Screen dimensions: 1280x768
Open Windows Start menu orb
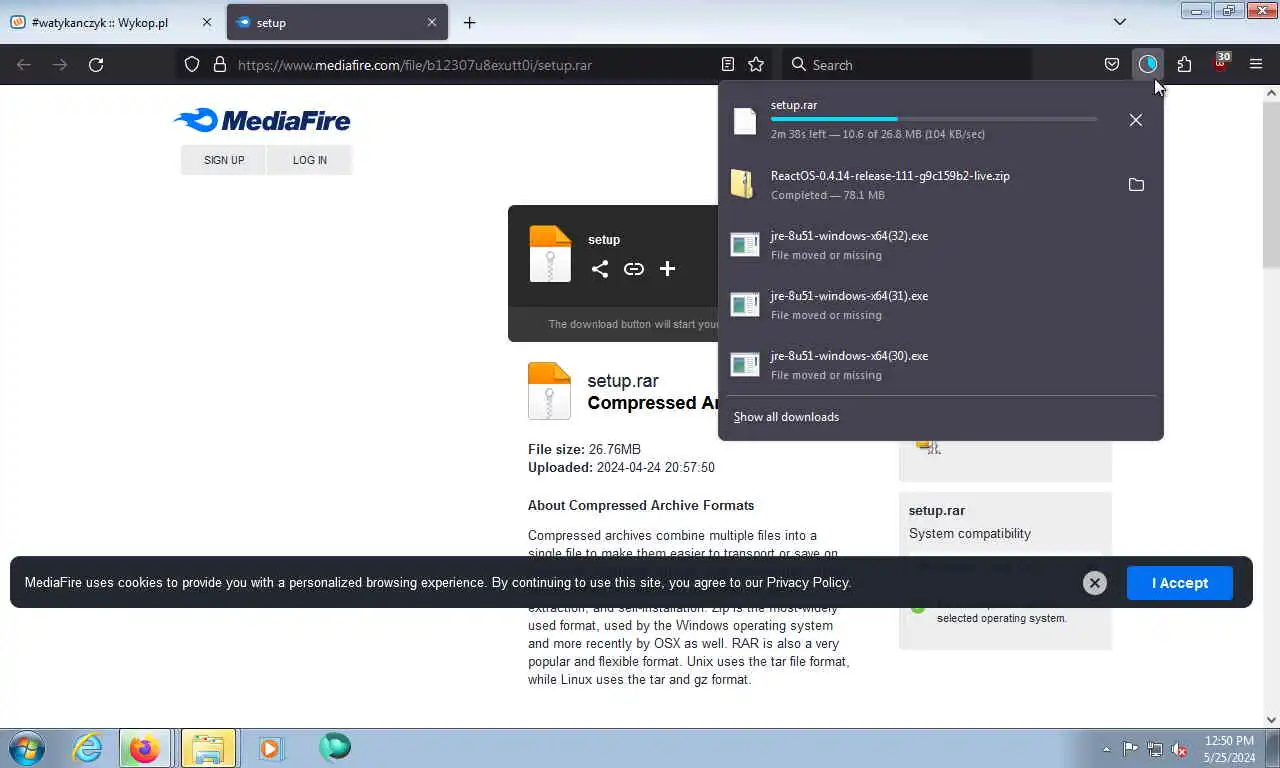(27, 748)
